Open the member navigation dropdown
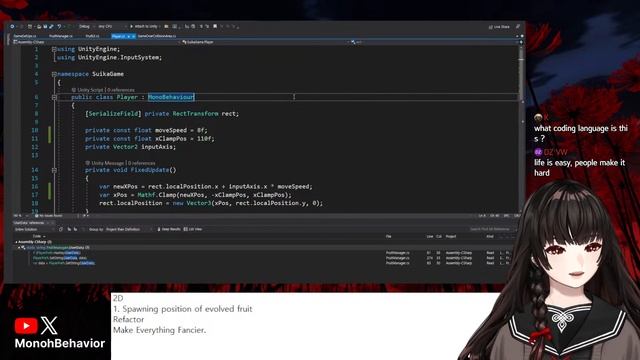This screenshot has height=360, width=640. click(435, 42)
